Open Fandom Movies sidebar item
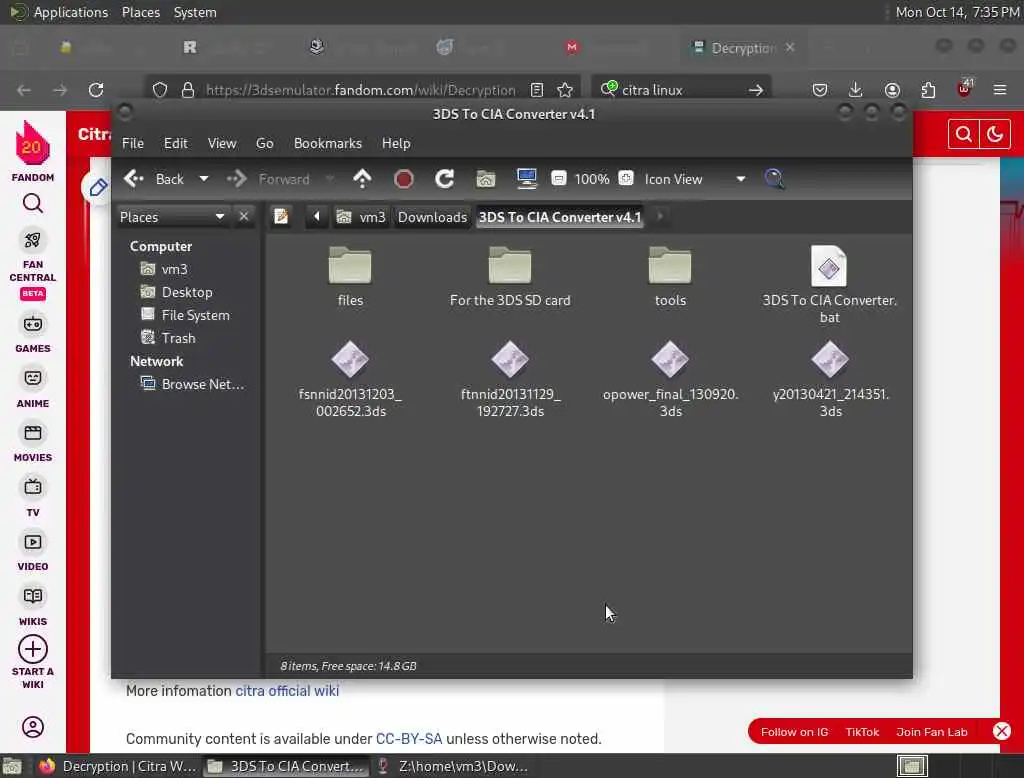Viewport: 1024px width, 778px height. [33, 442]
